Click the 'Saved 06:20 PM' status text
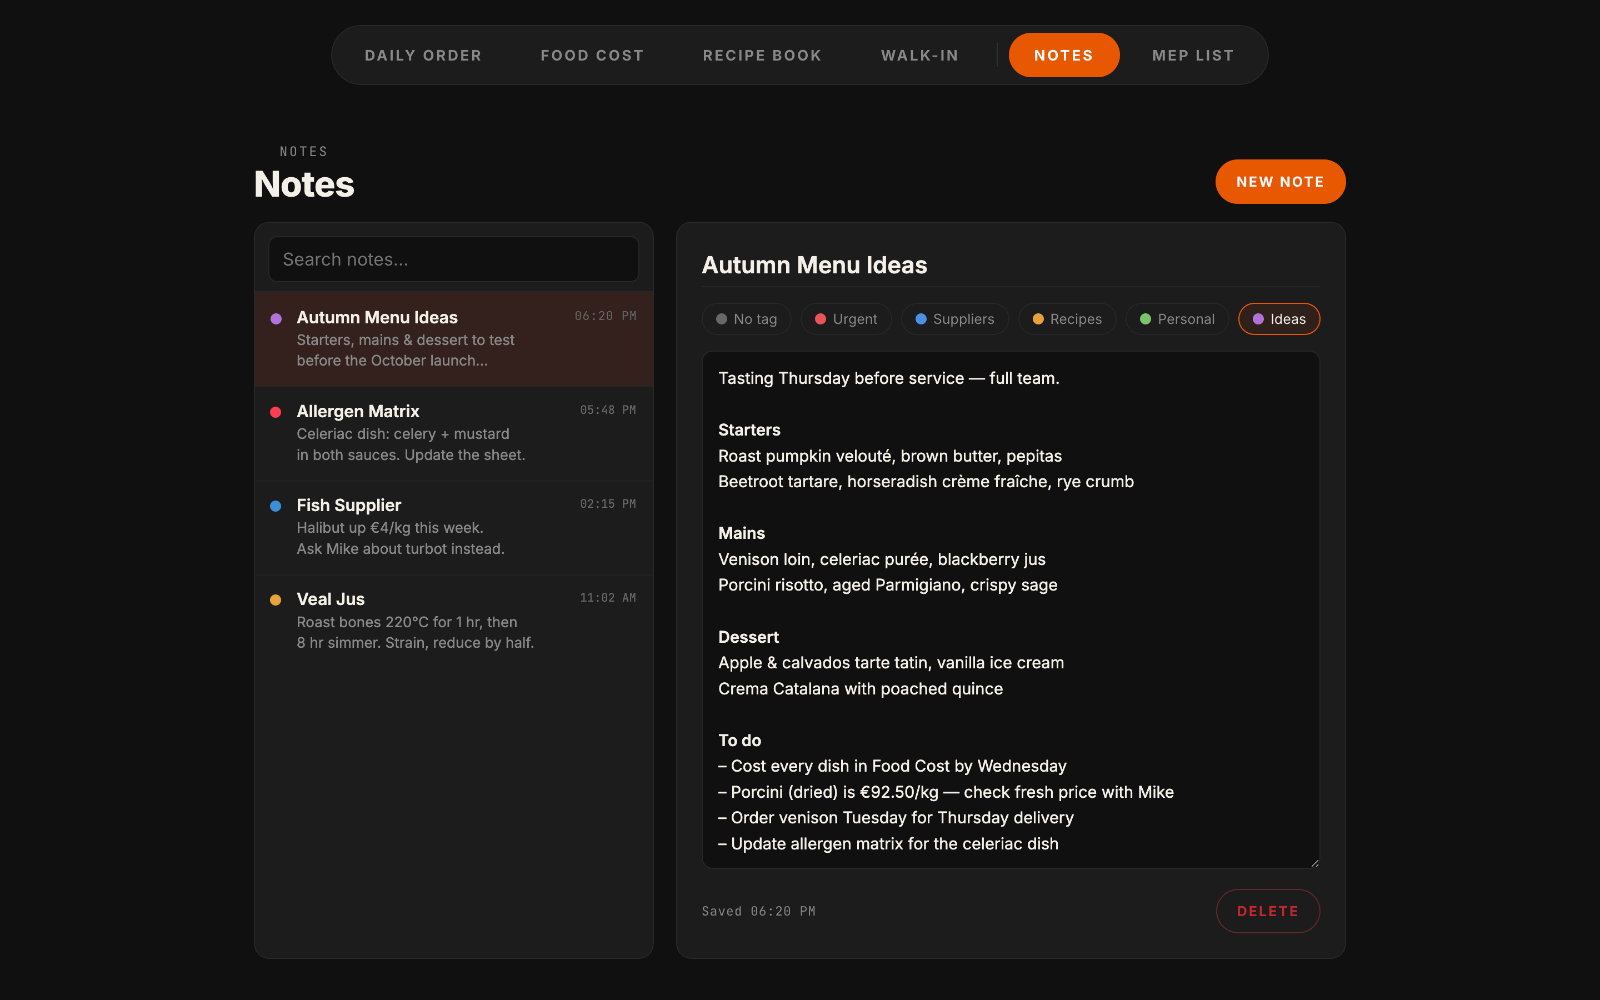 click(759, 911)
